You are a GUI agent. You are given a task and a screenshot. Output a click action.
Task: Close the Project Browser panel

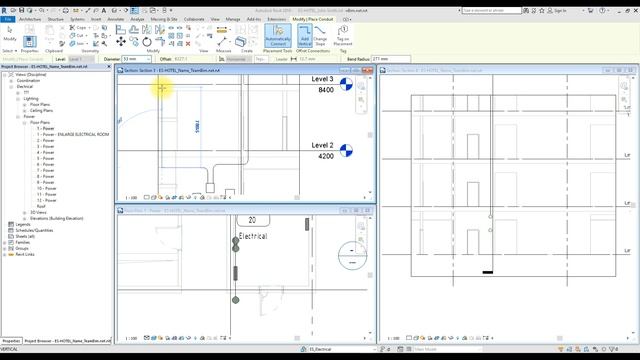tap(109, 67)
